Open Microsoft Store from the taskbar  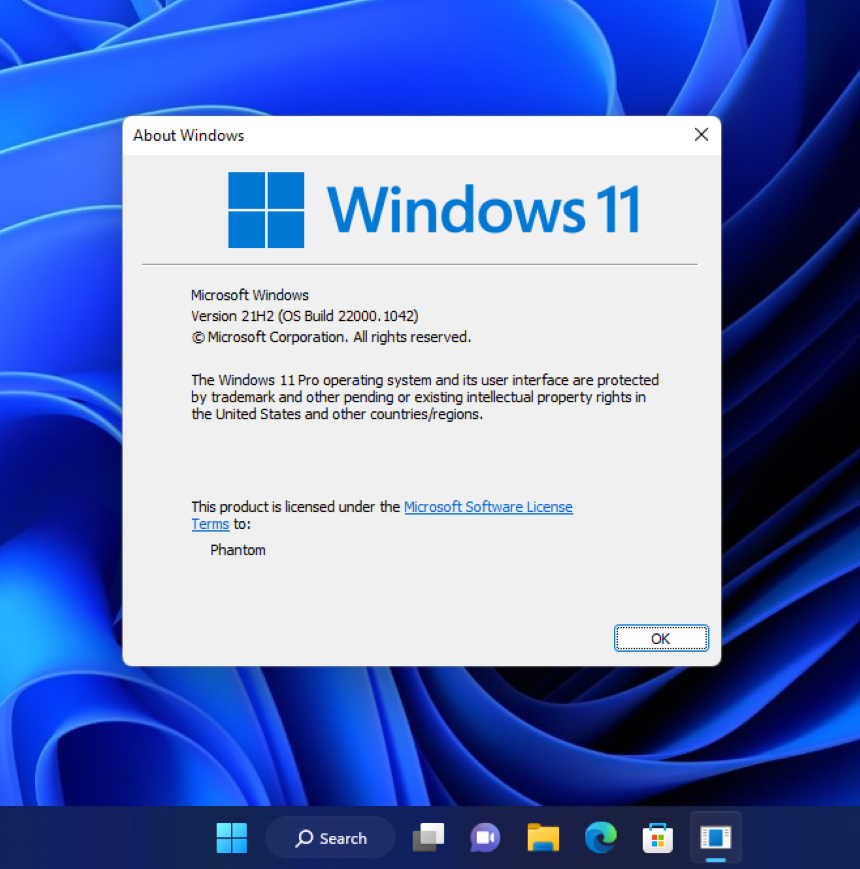pyautogui.click(x=658, y=837)
